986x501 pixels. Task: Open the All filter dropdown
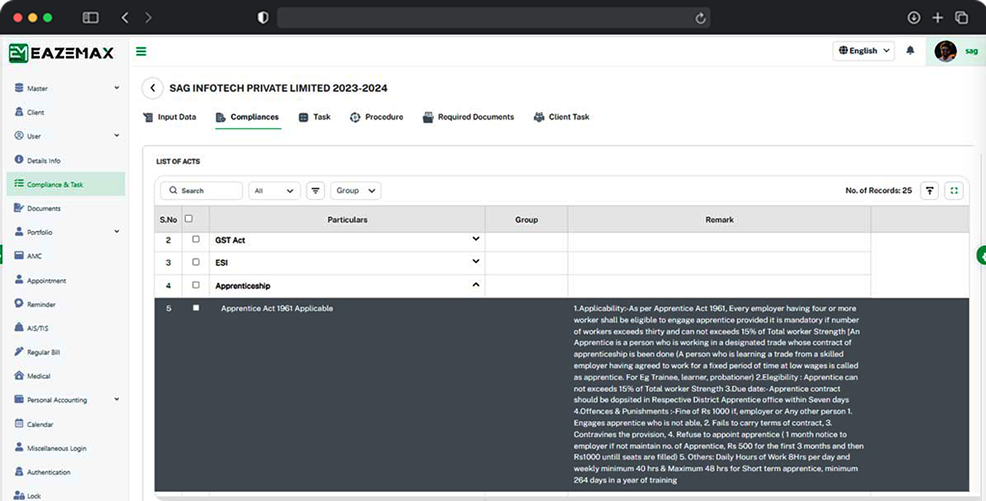click(274, 190)
